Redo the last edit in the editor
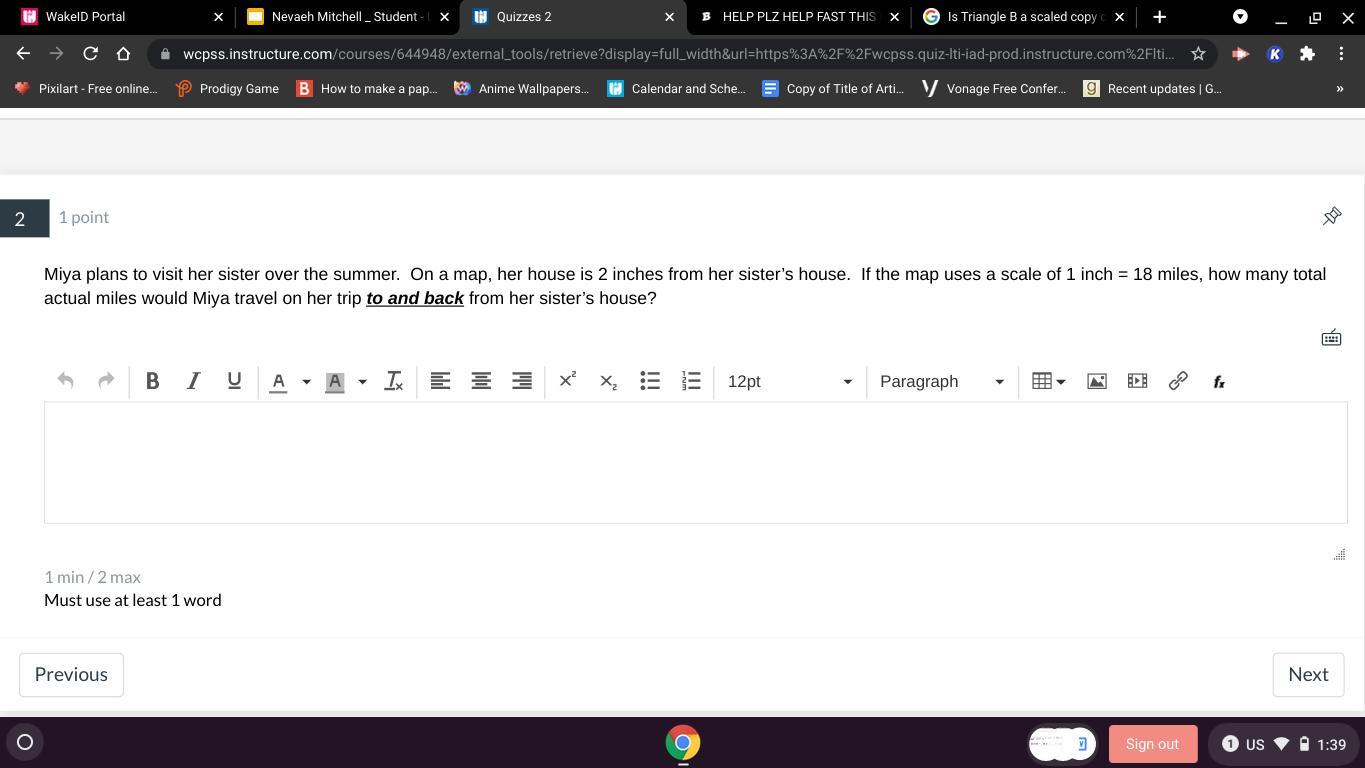 coord(106,381)
